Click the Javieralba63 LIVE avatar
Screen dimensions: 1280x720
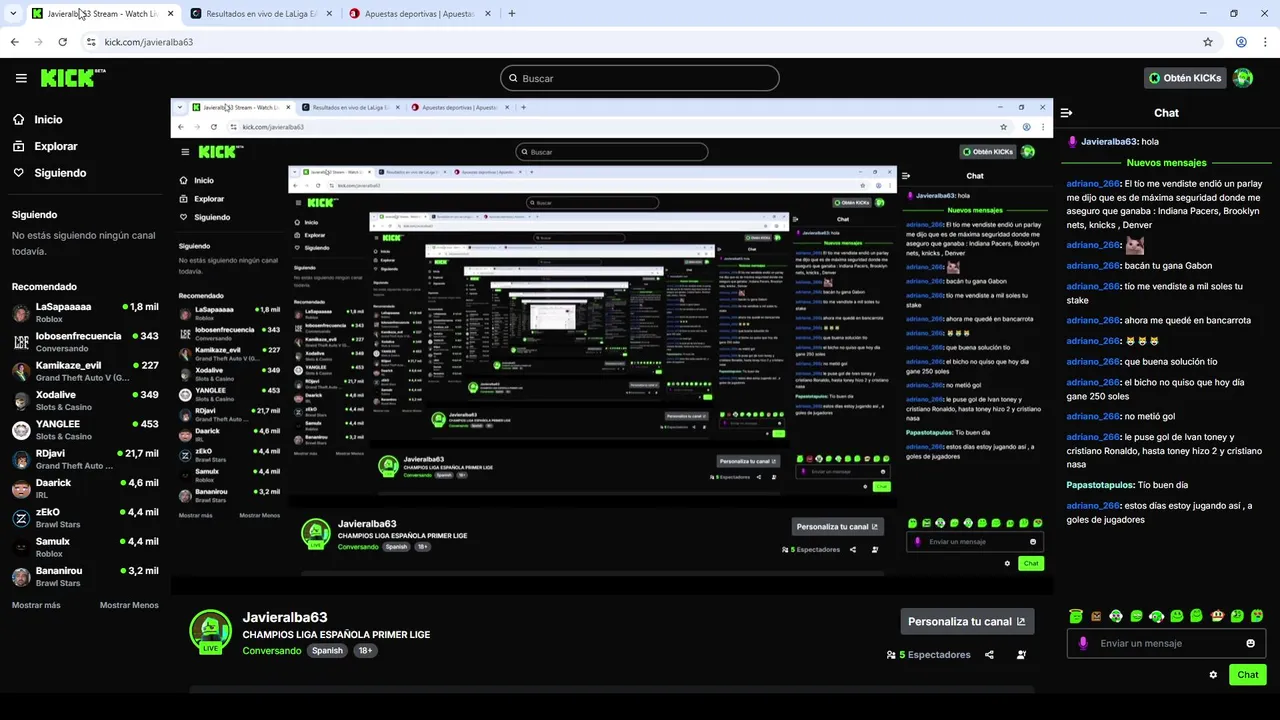(x=210, y=631)
